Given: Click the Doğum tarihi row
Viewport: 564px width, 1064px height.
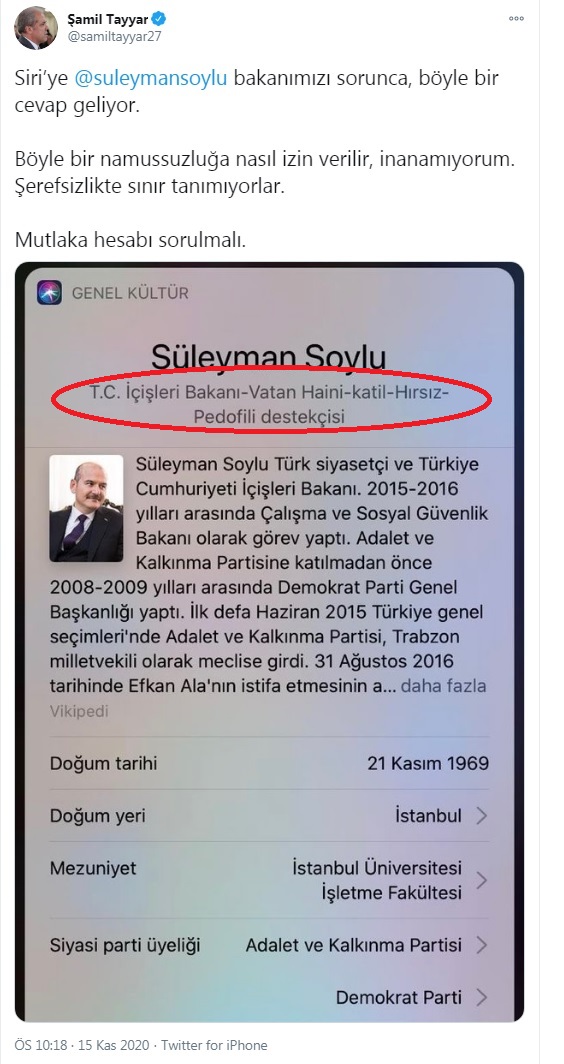Looking at the screenshot, I should point(269,763).
